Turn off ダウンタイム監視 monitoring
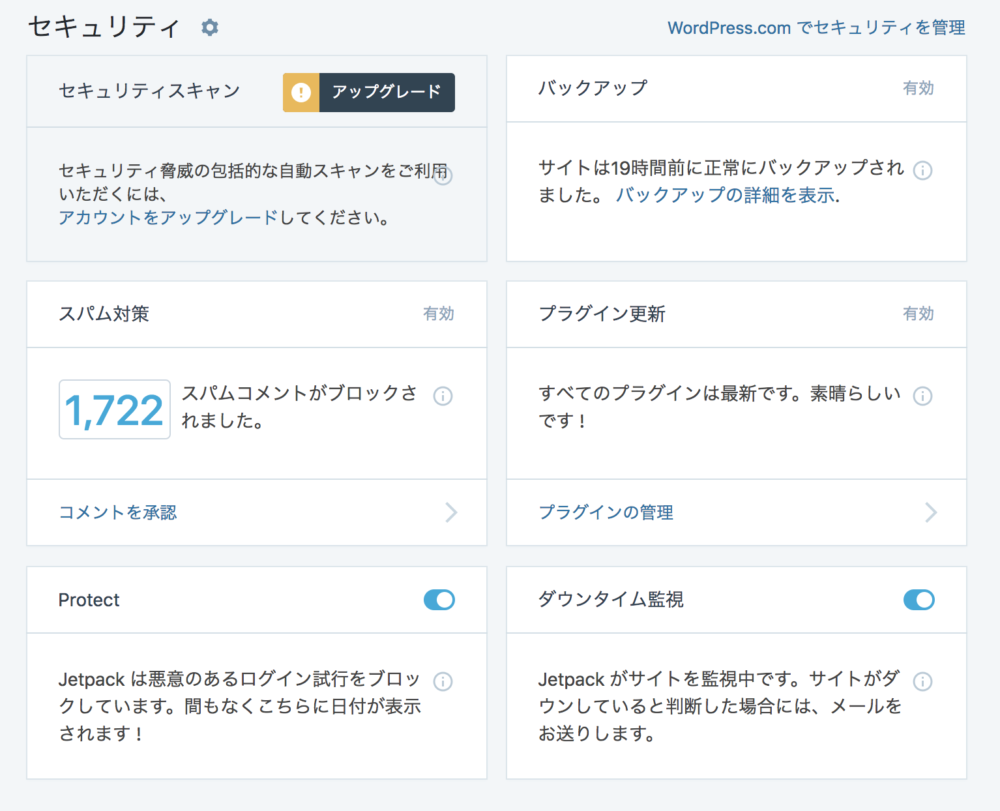Screen dimensions: 1000x811 pyautogui.click(x=918, y=600)
